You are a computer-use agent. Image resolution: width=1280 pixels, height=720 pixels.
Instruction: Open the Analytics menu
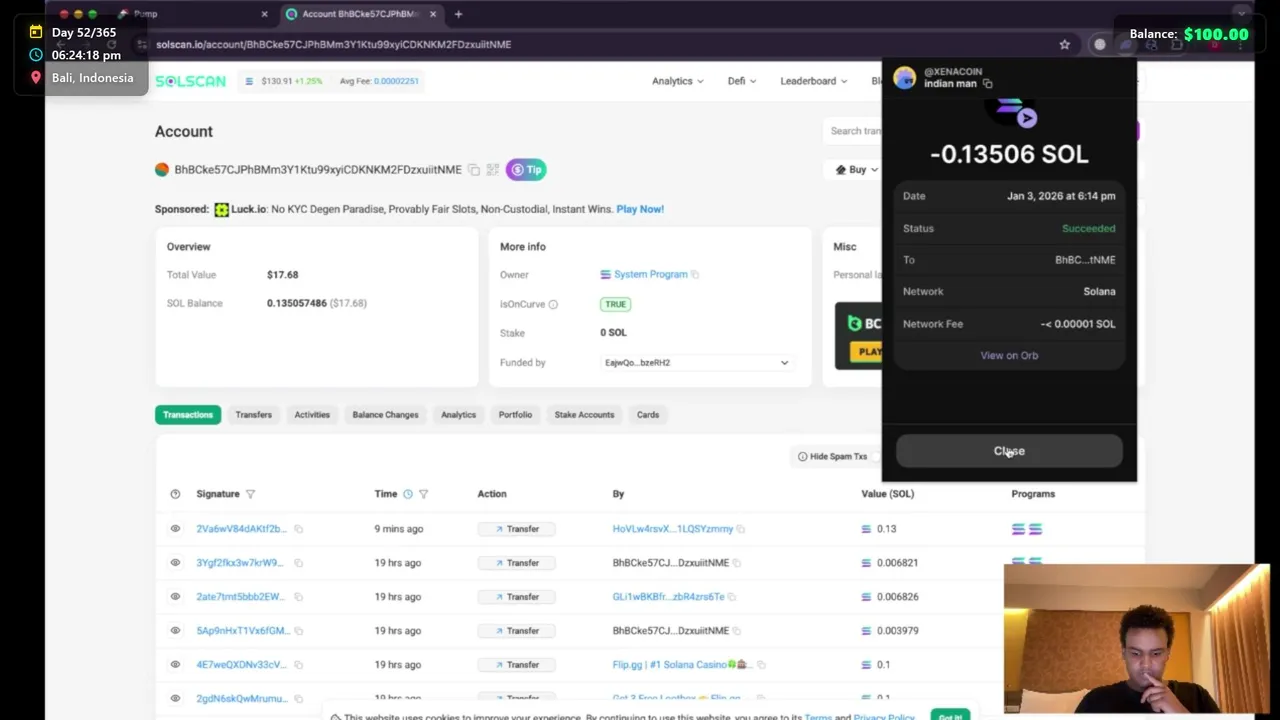(x=677, y=81)
